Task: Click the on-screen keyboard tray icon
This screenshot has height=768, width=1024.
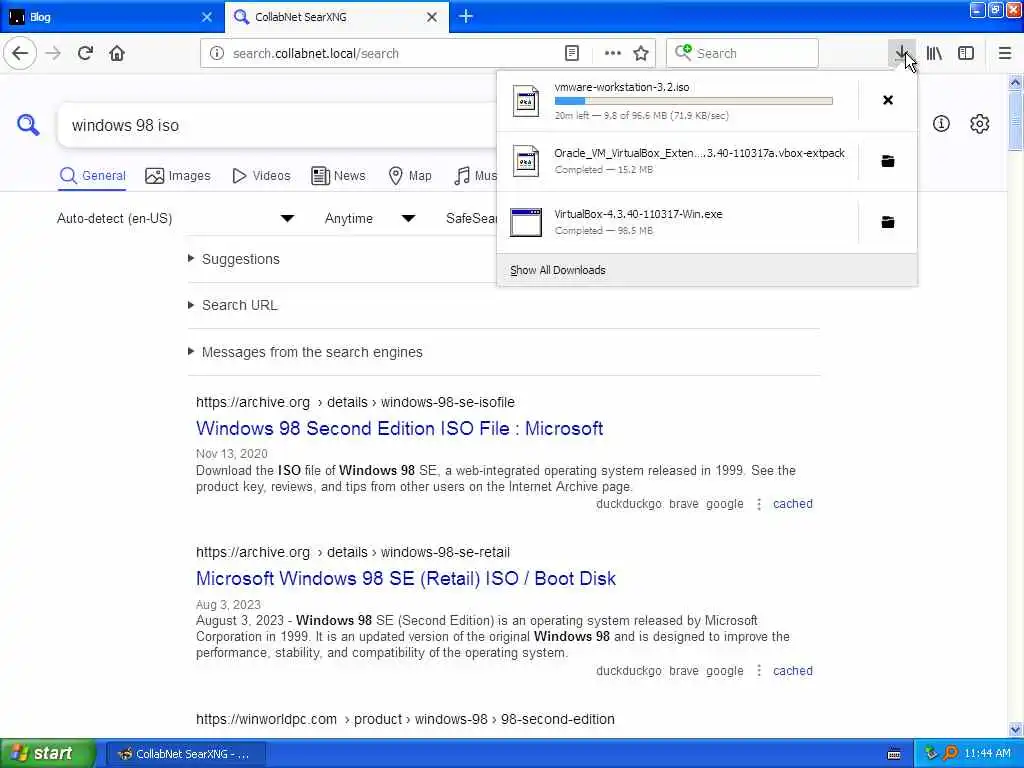Action: [894, 754]
